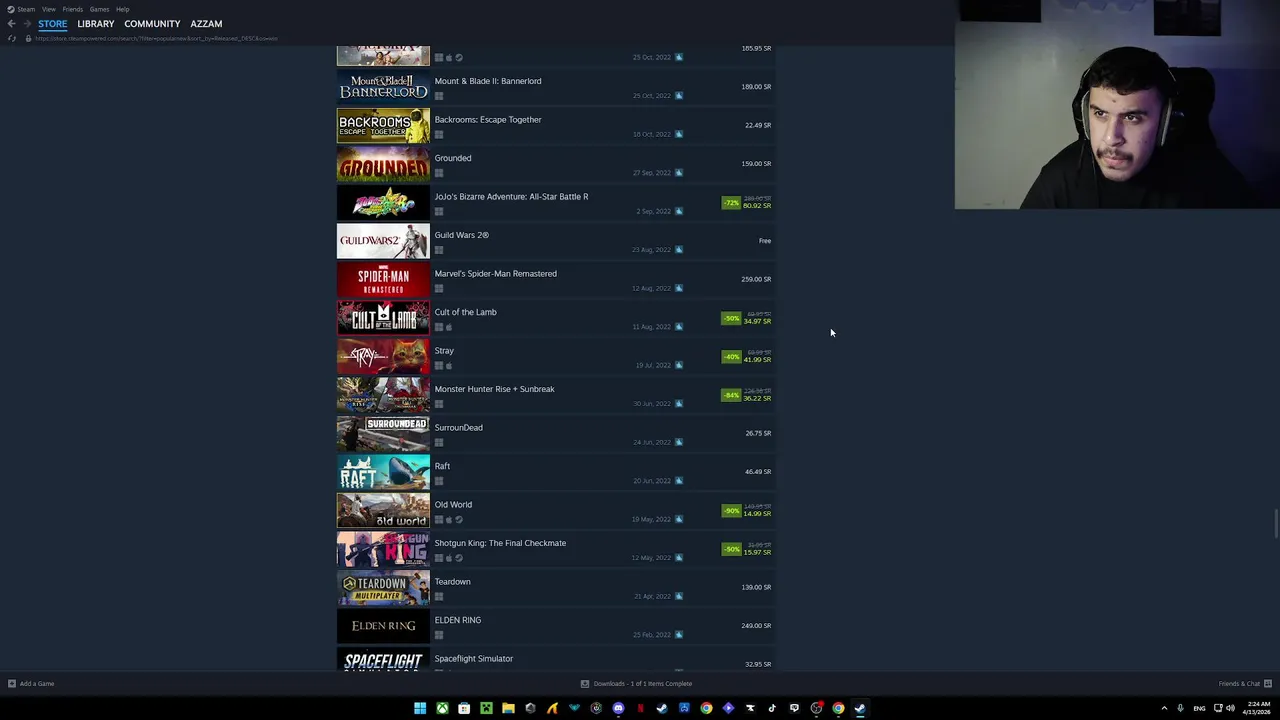Switch to the STORE tab

click(x=53, y=24)
